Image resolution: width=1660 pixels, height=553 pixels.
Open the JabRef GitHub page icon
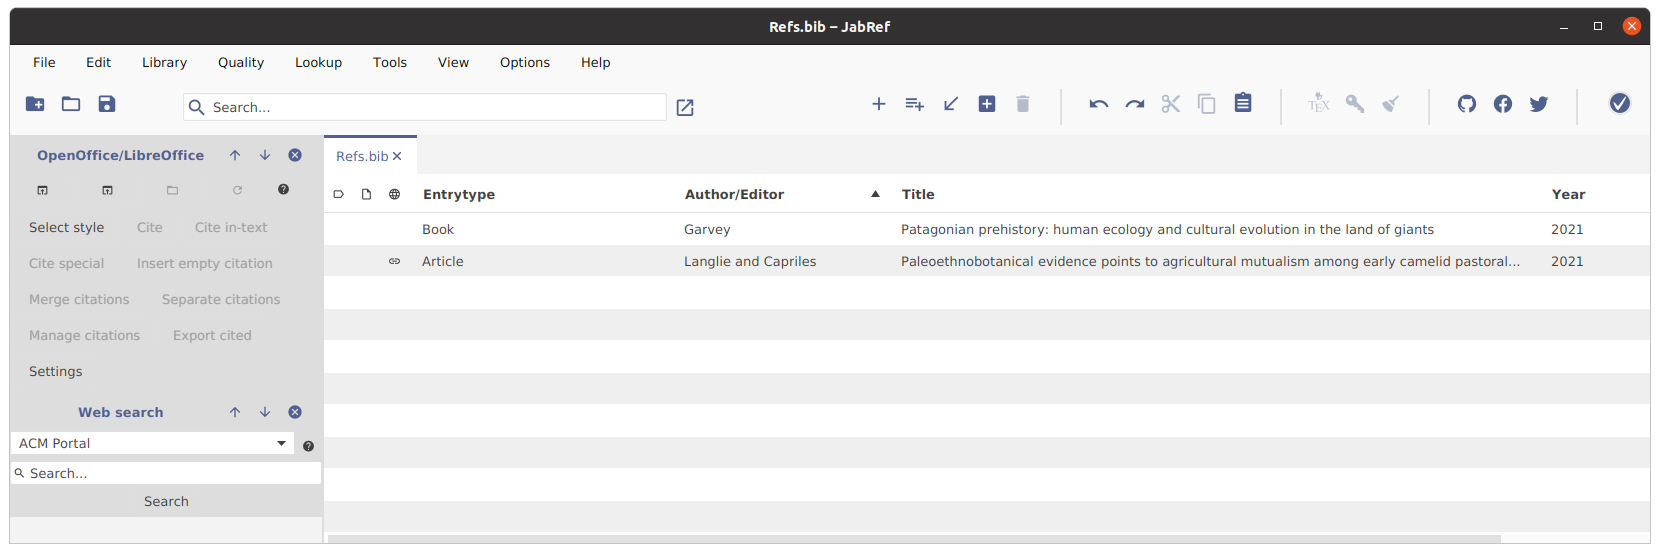click(1467, 104)
